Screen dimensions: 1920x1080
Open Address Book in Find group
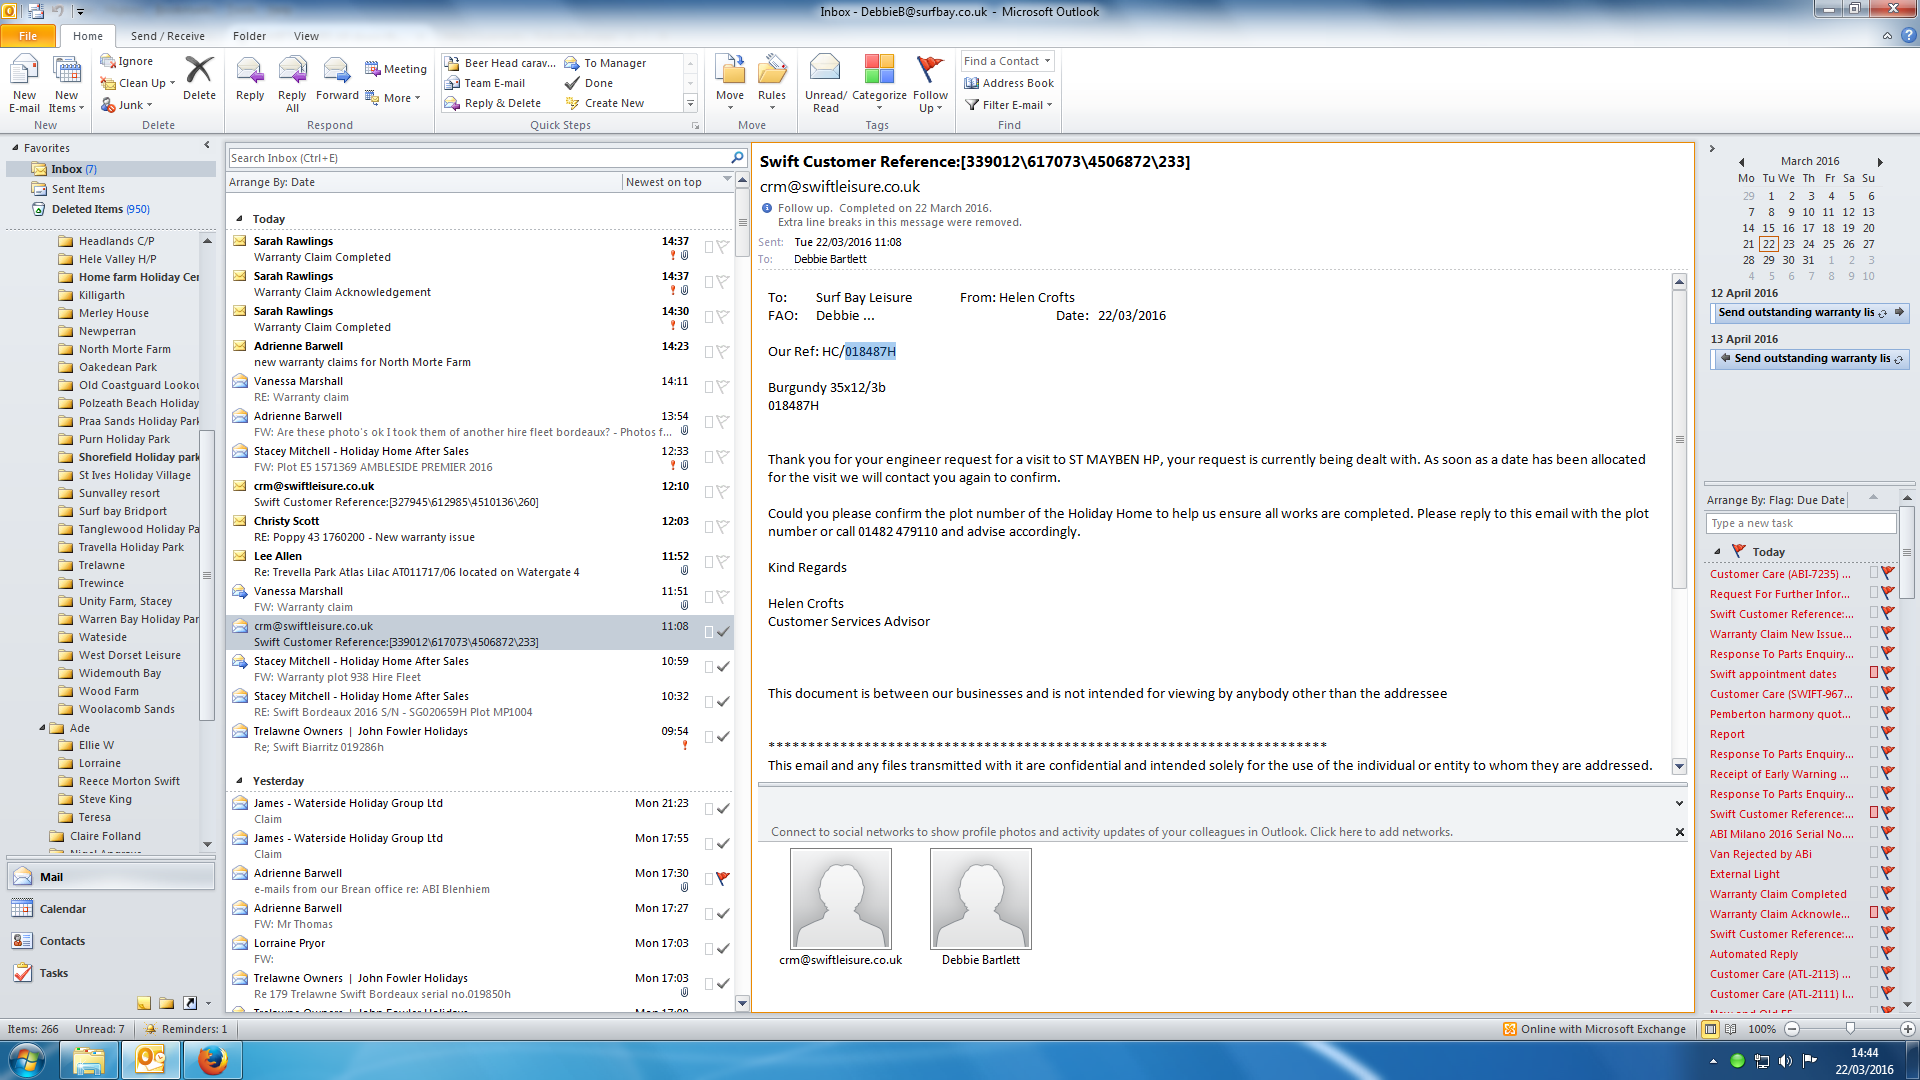1009,83
